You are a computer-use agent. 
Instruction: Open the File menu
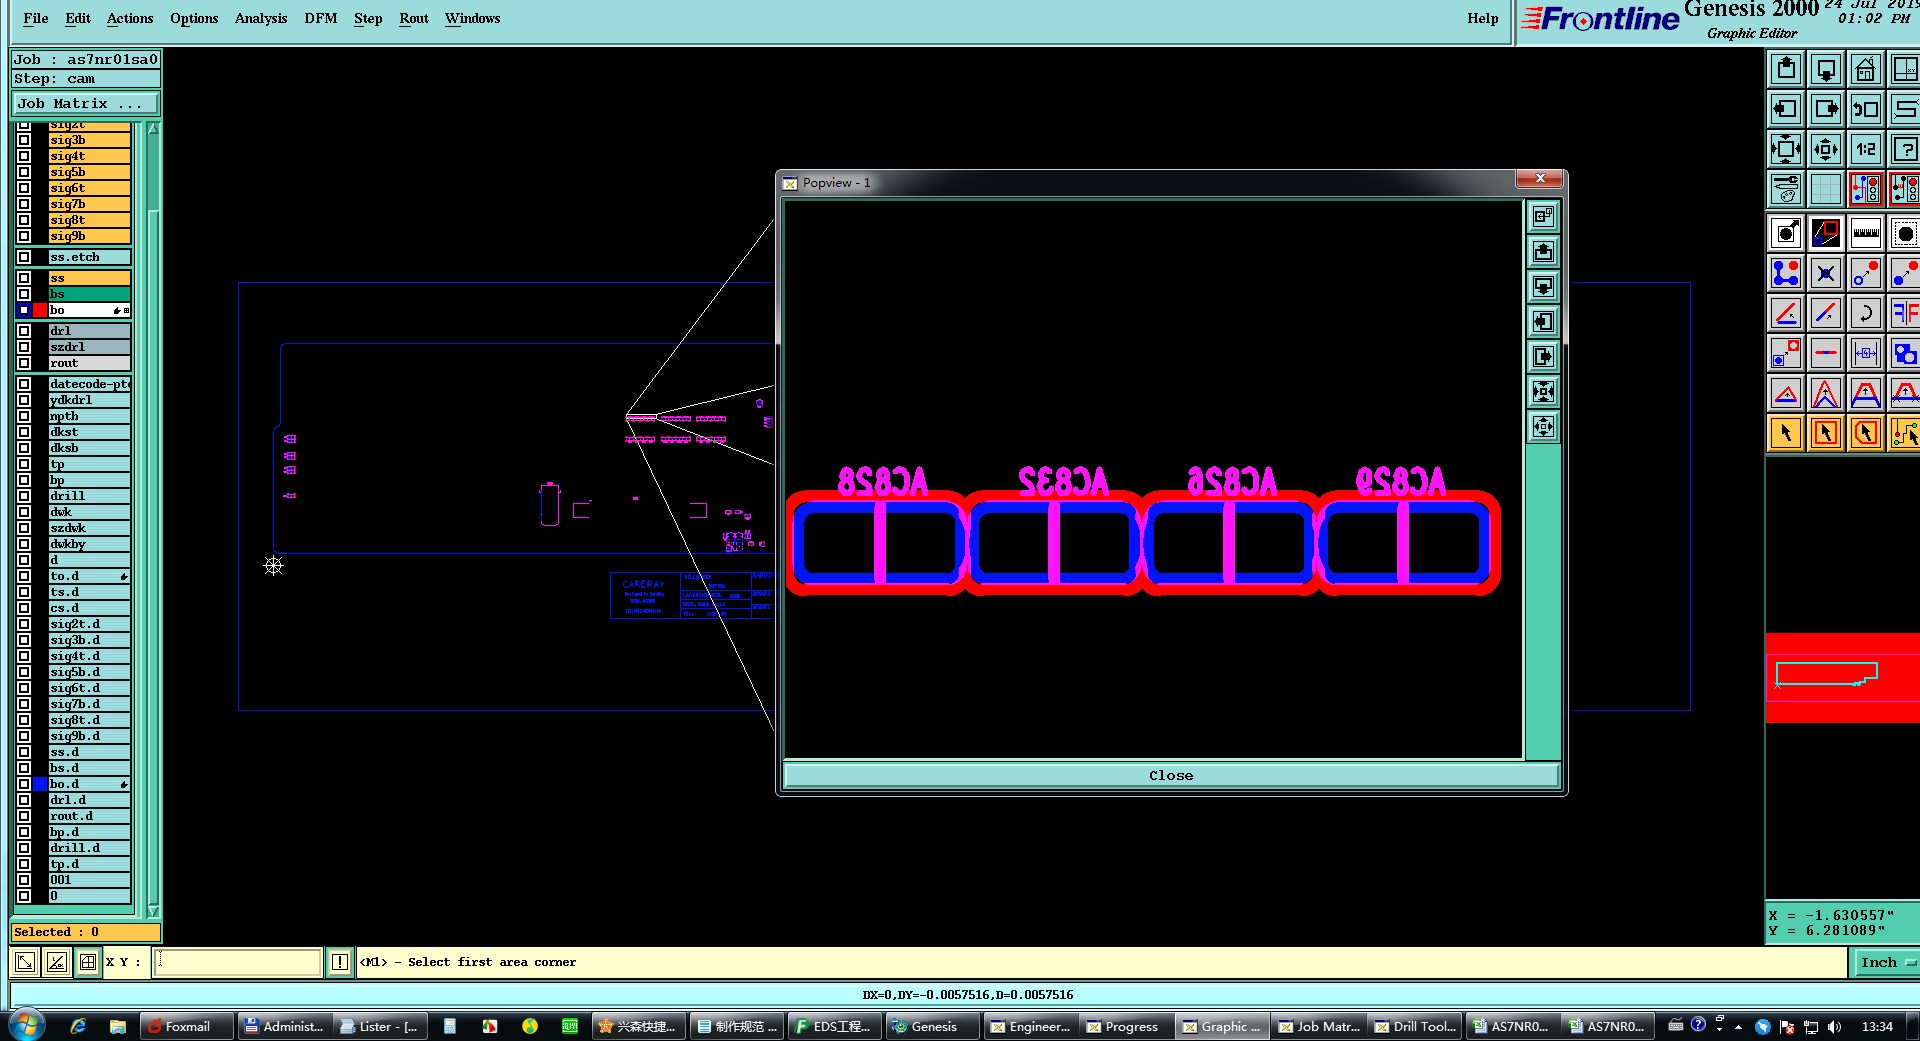click(x=36, y=18)
